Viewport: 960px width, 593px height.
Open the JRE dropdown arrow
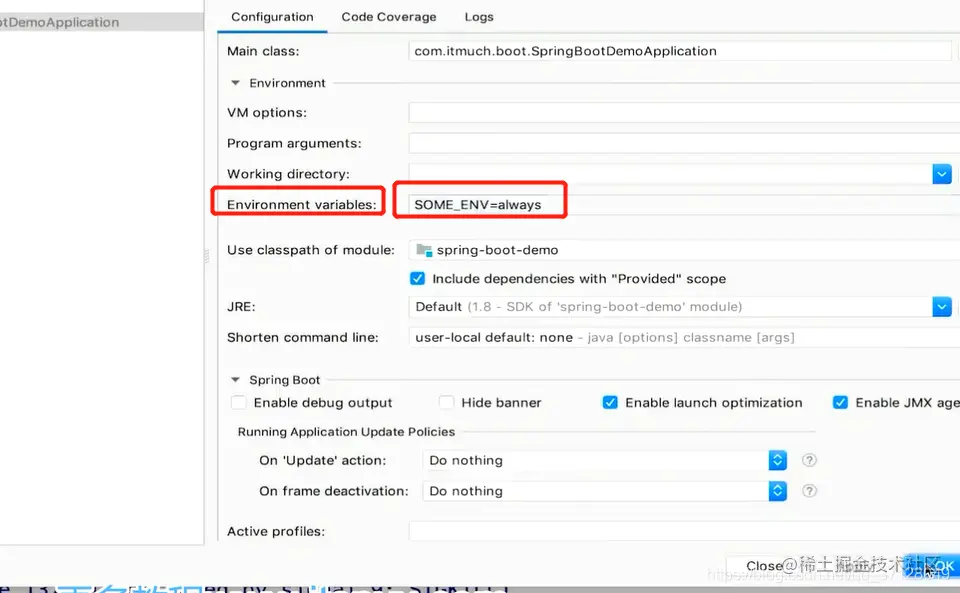(x=942, y=307)
